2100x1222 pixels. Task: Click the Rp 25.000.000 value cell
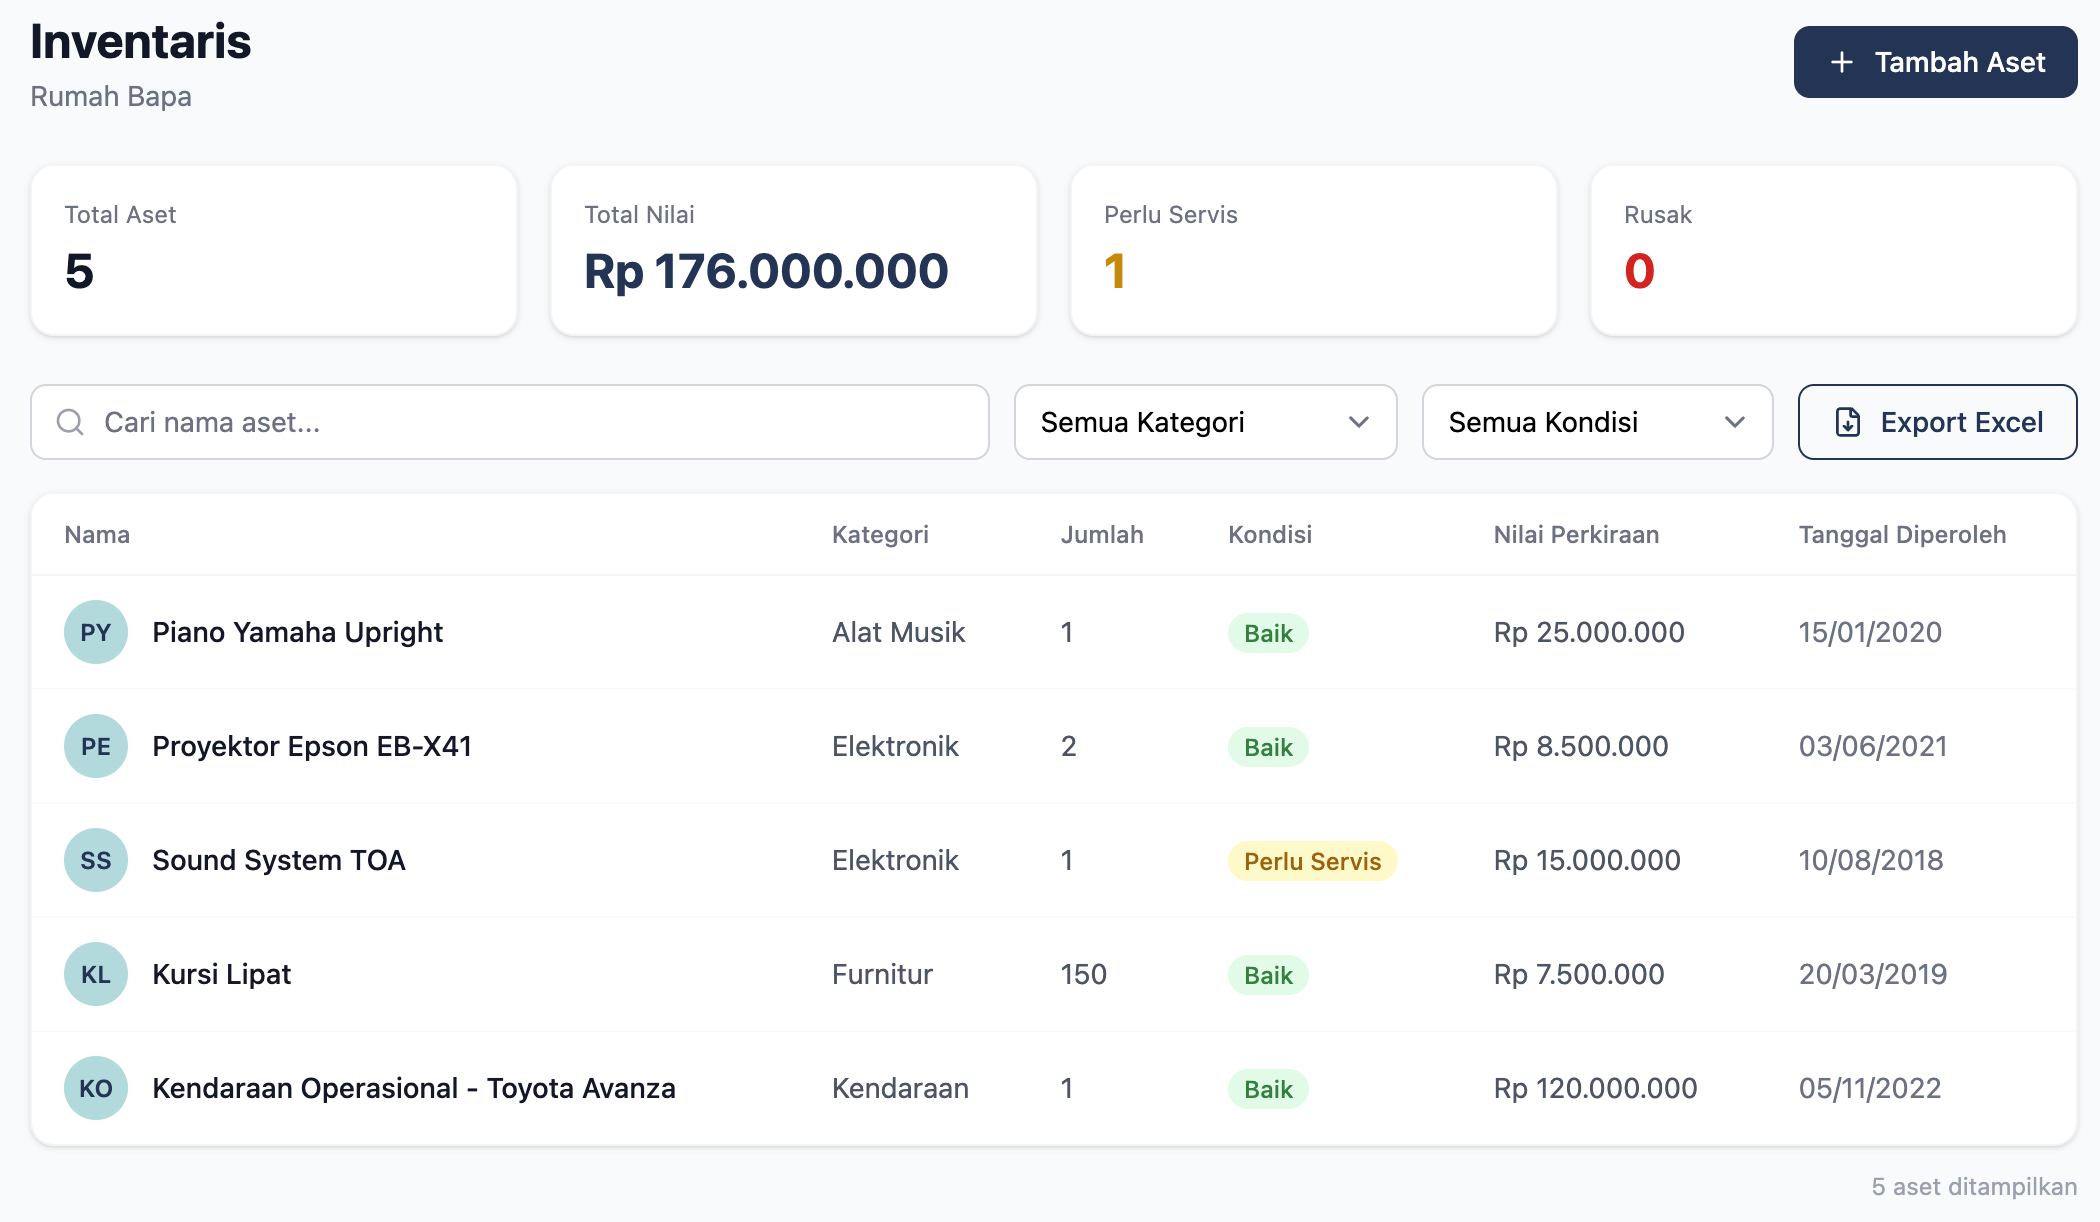pos(1589,632)
